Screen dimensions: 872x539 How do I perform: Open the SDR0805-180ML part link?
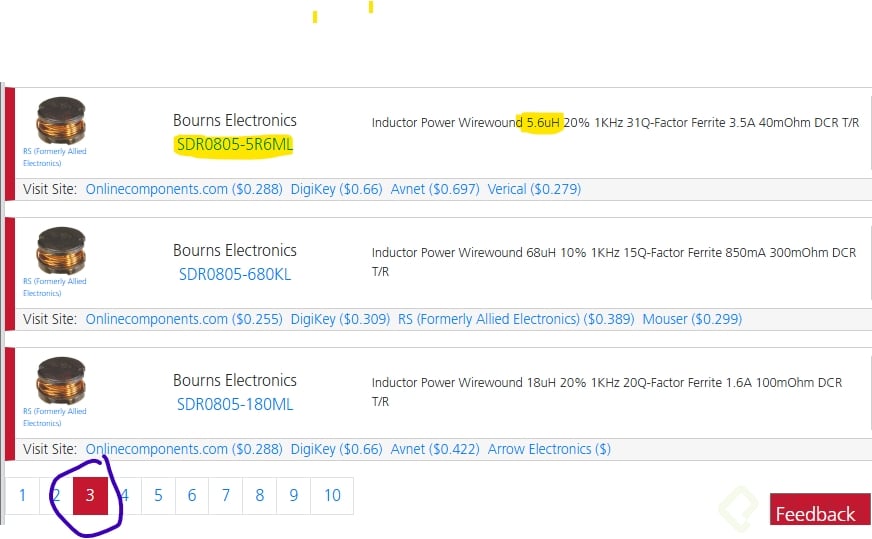[235, 404]
